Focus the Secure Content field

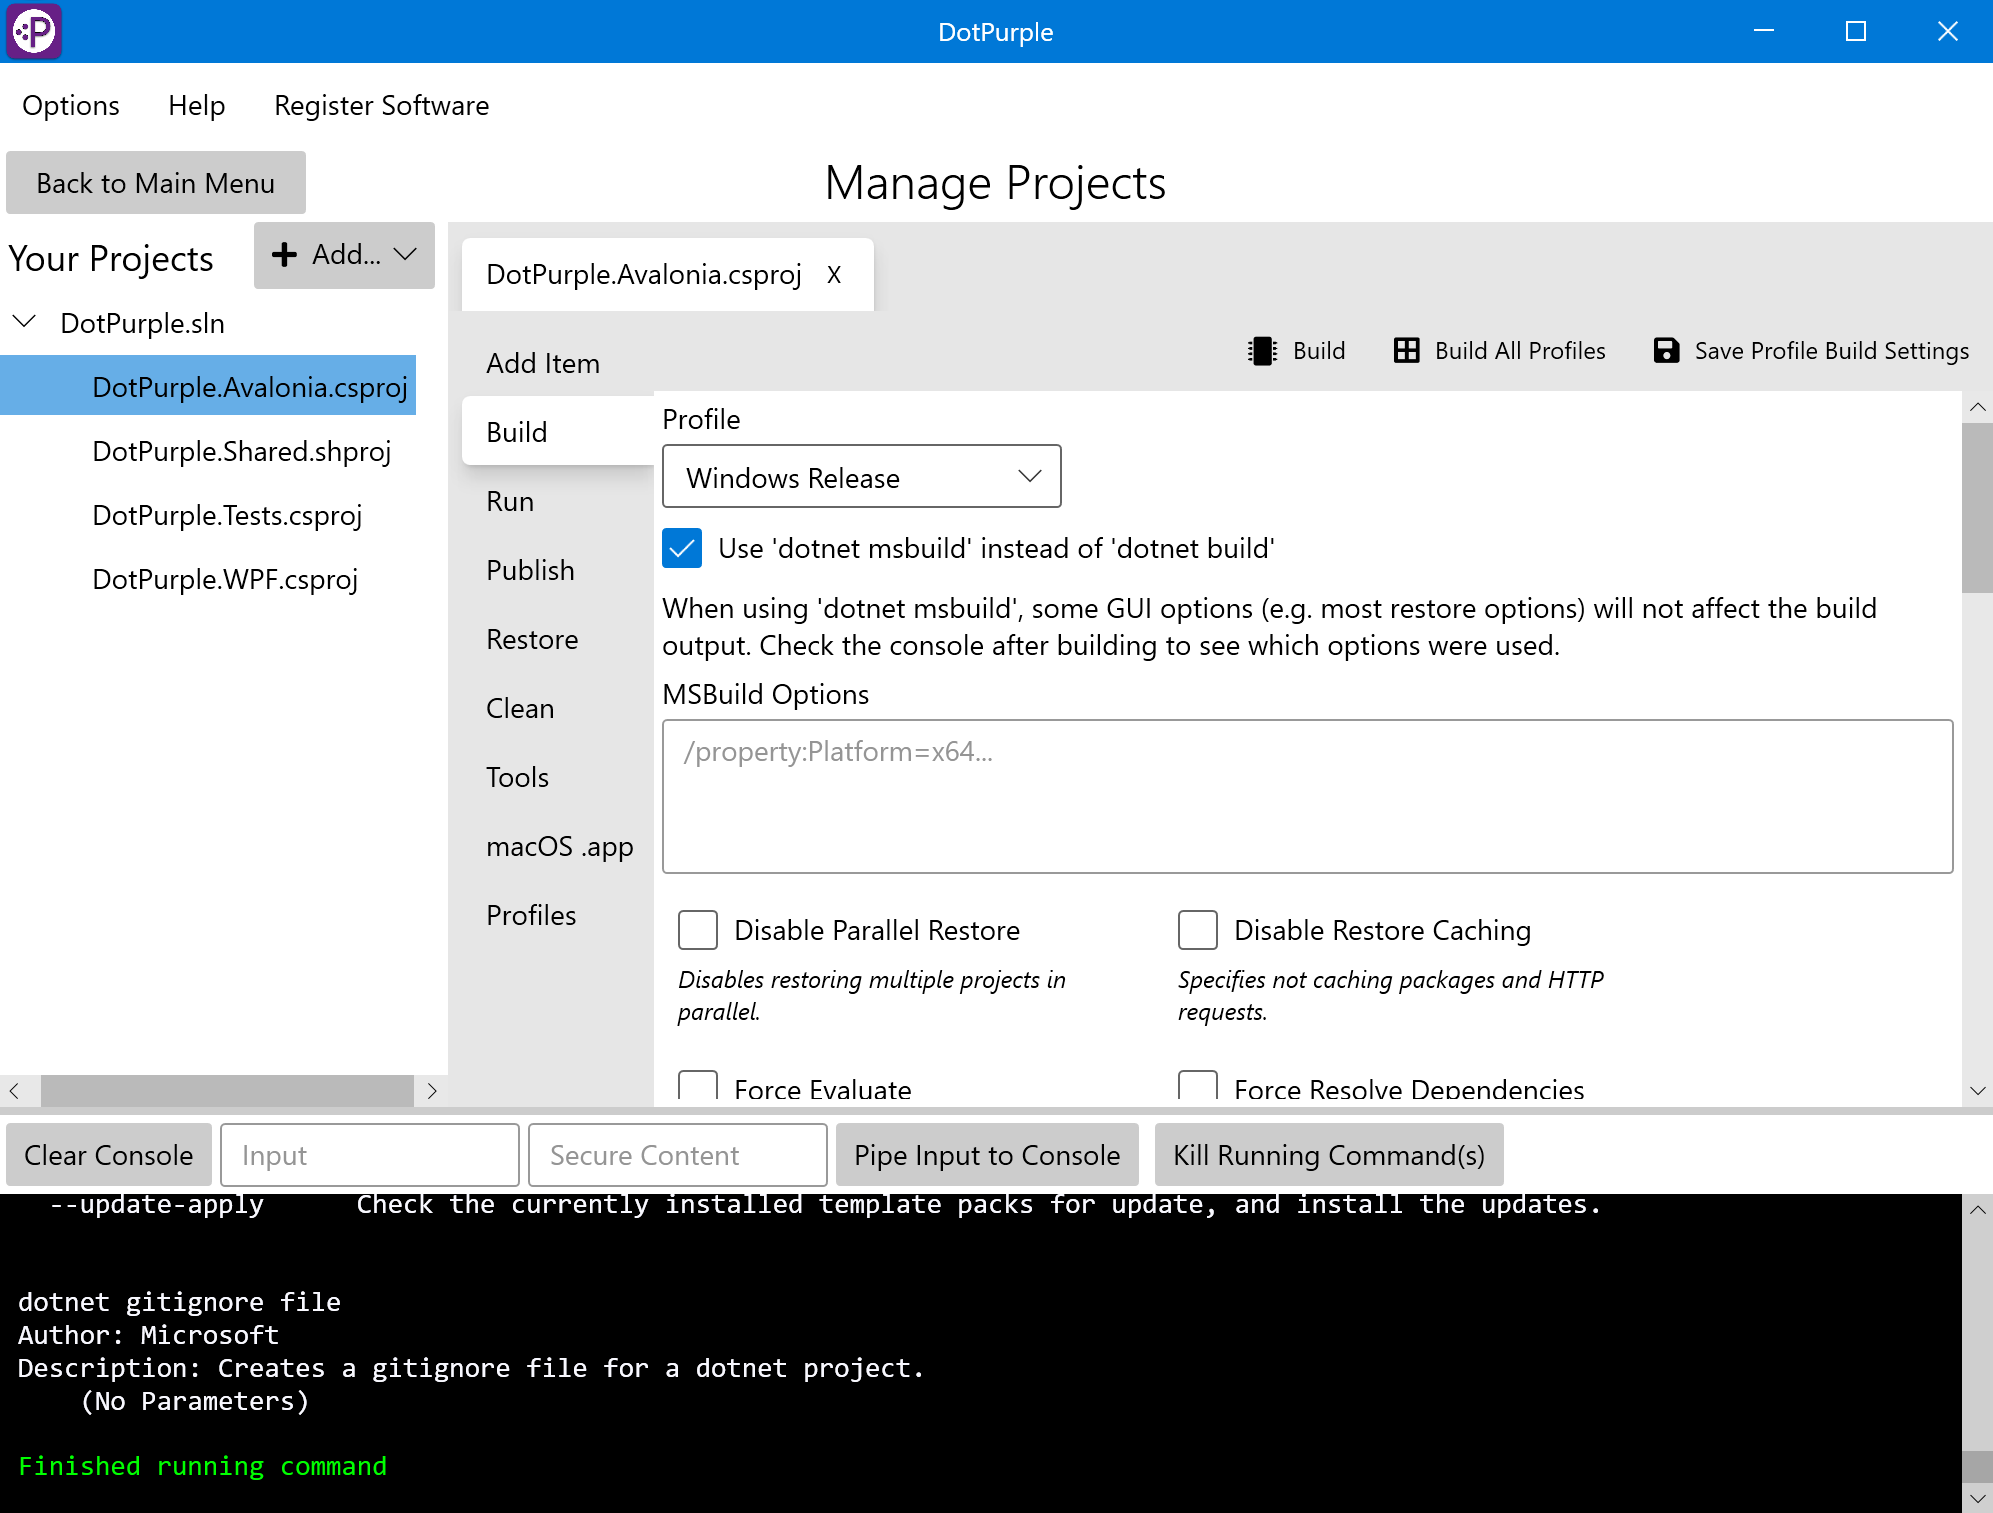tap(677, 1155)
